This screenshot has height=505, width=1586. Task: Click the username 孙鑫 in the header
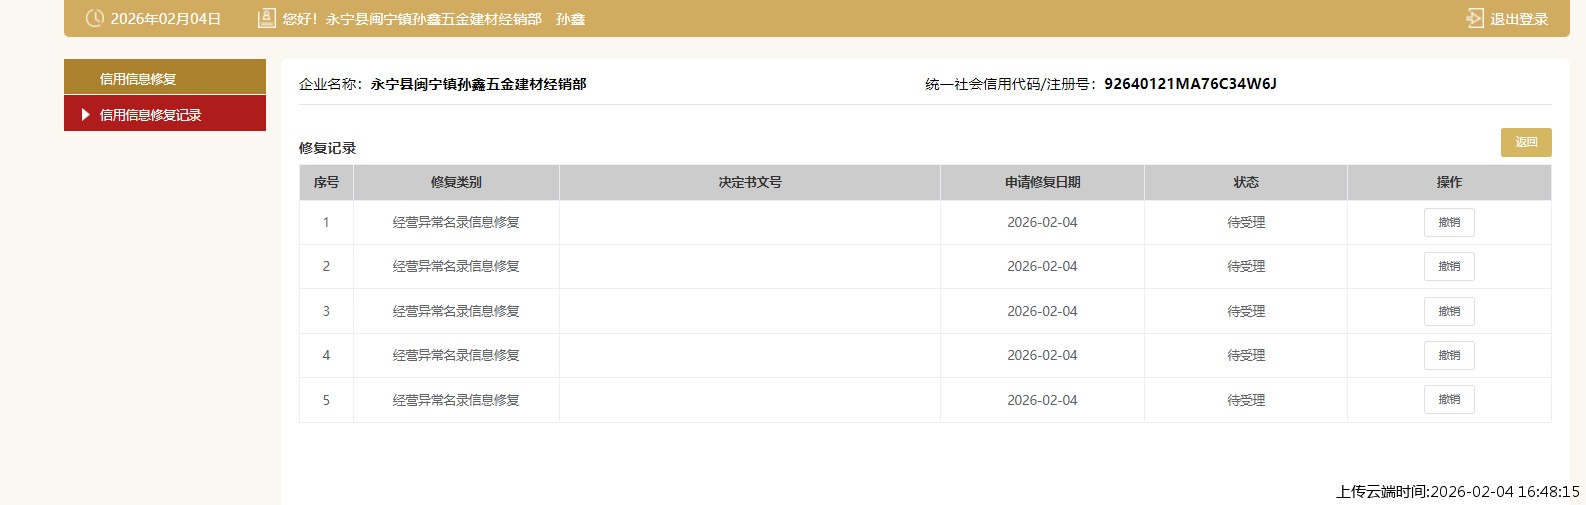click(570, 19)
